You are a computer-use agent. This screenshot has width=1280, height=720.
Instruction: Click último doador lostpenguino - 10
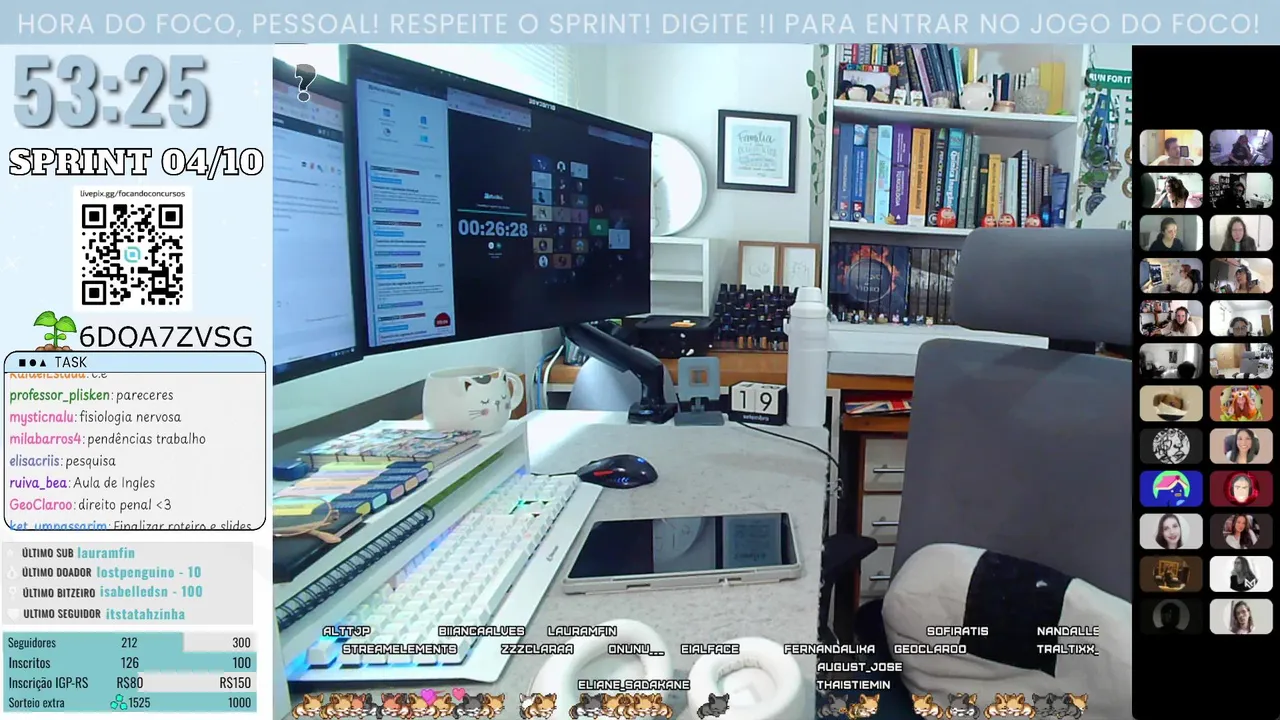pyautogui.click(x=149, y=573)
